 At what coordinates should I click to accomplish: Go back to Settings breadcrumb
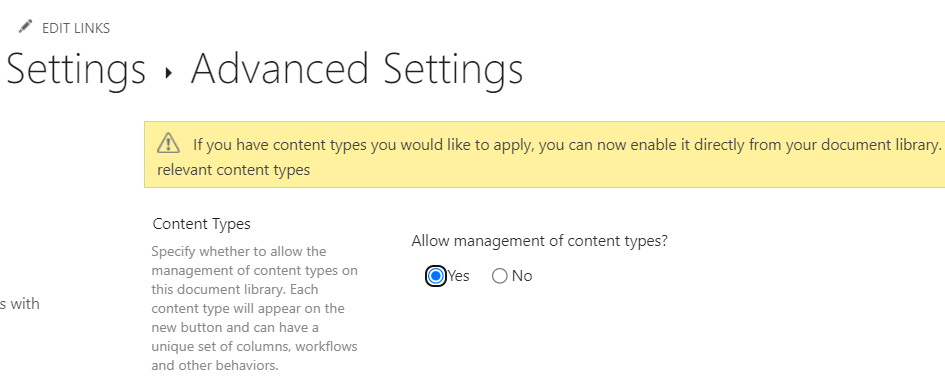click(x=76, y=70)
